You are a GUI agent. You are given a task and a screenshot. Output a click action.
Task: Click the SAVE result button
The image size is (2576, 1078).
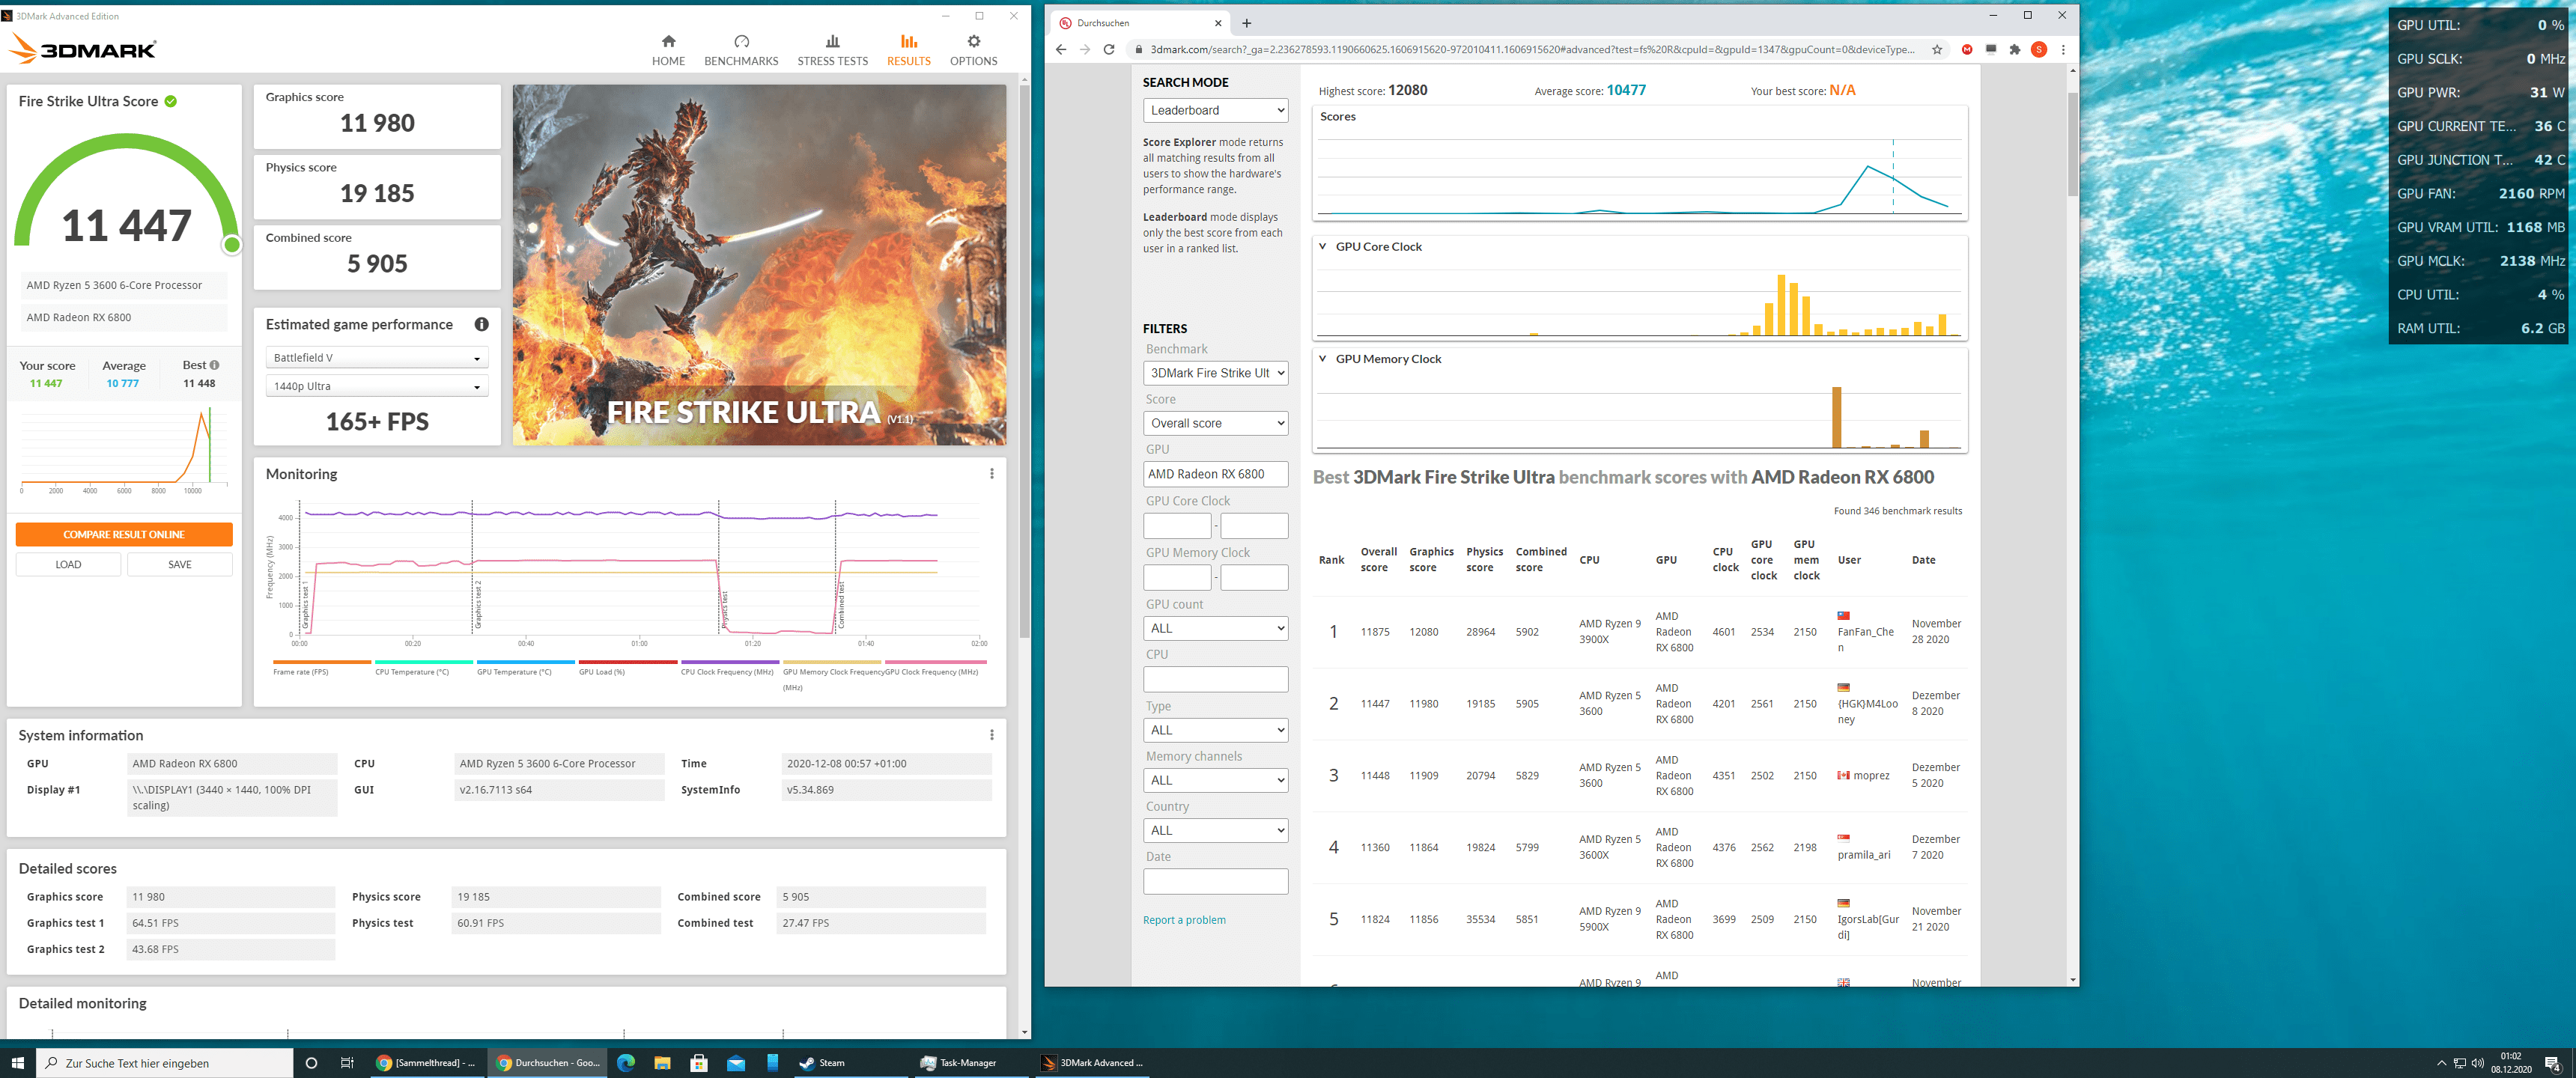180,565
